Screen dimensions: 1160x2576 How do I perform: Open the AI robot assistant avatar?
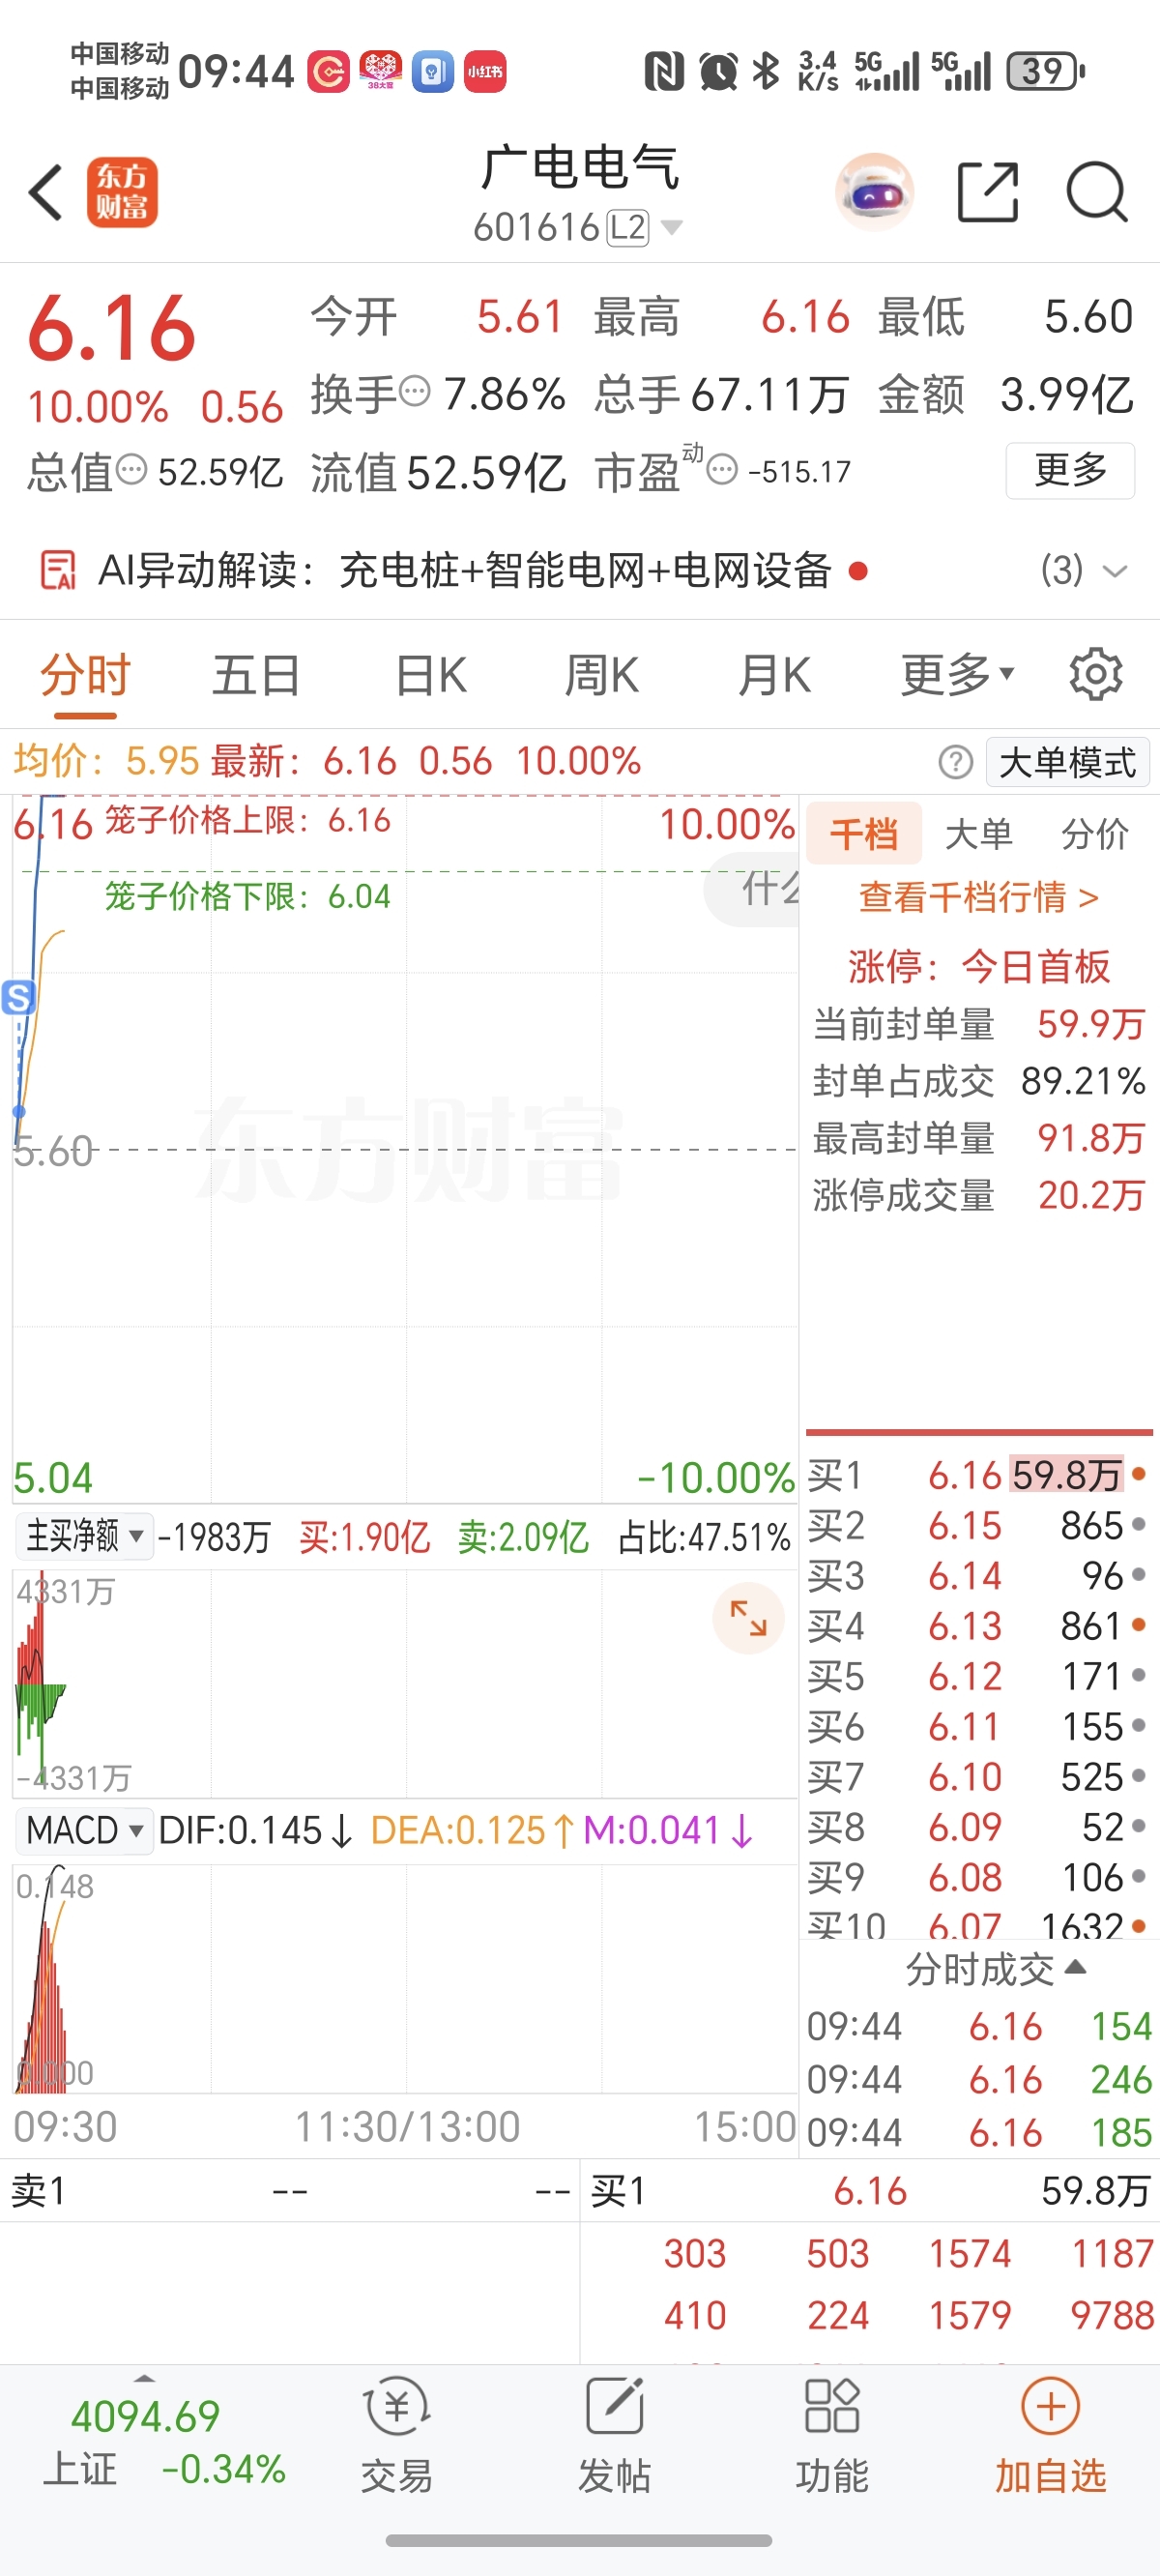[875, 192]
